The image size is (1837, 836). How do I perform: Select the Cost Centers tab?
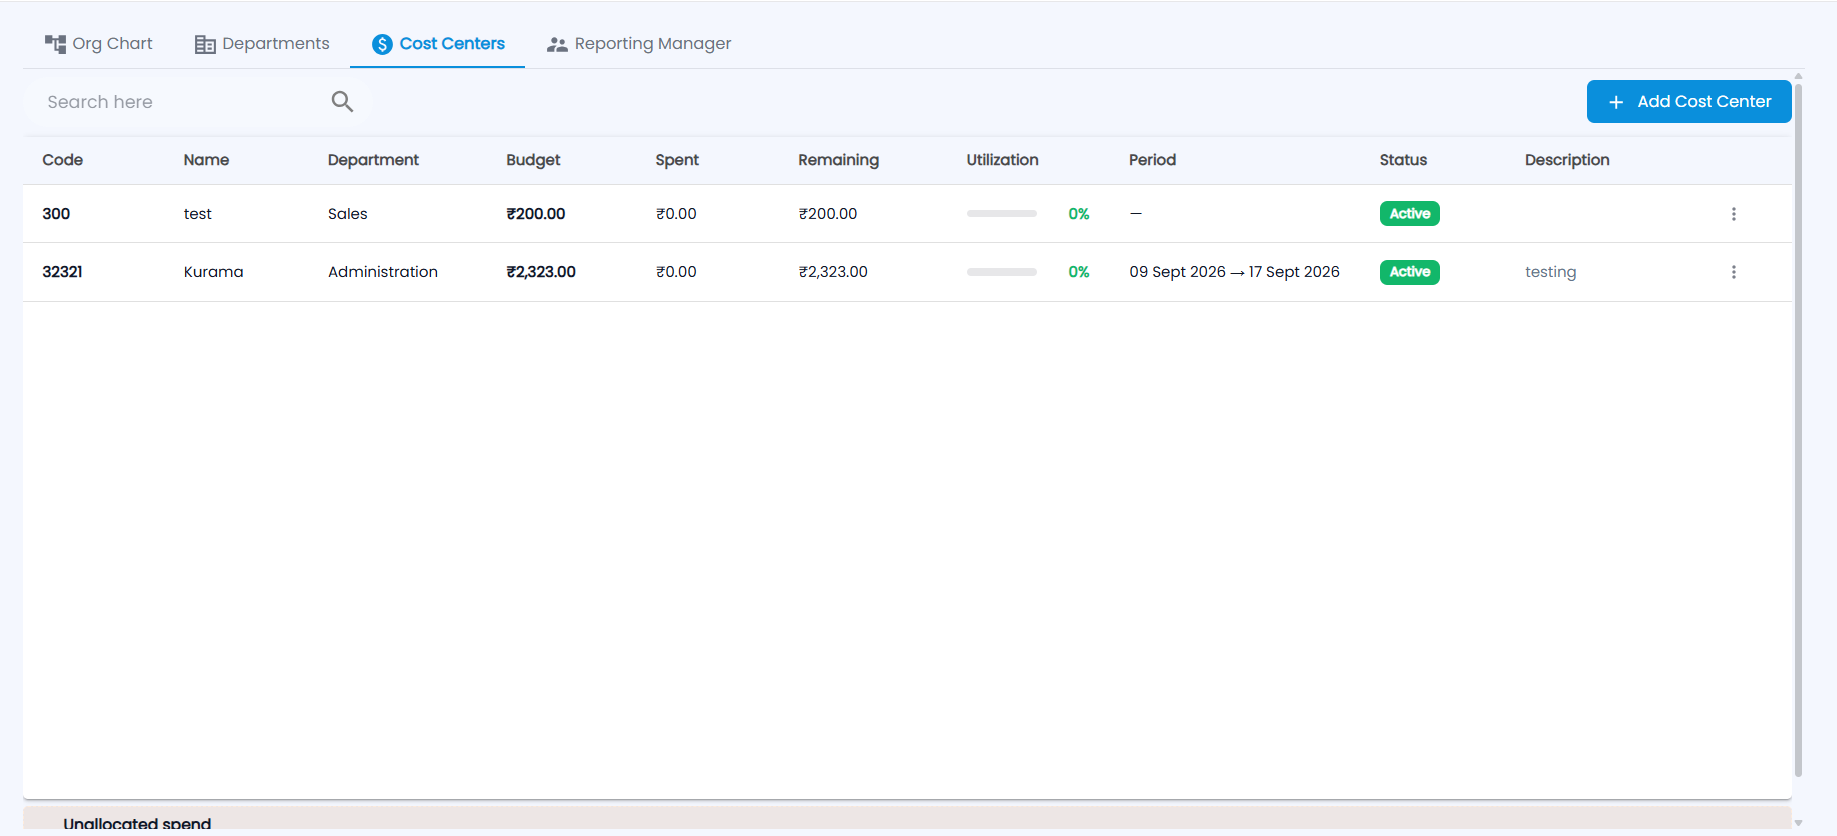point(438,44)
